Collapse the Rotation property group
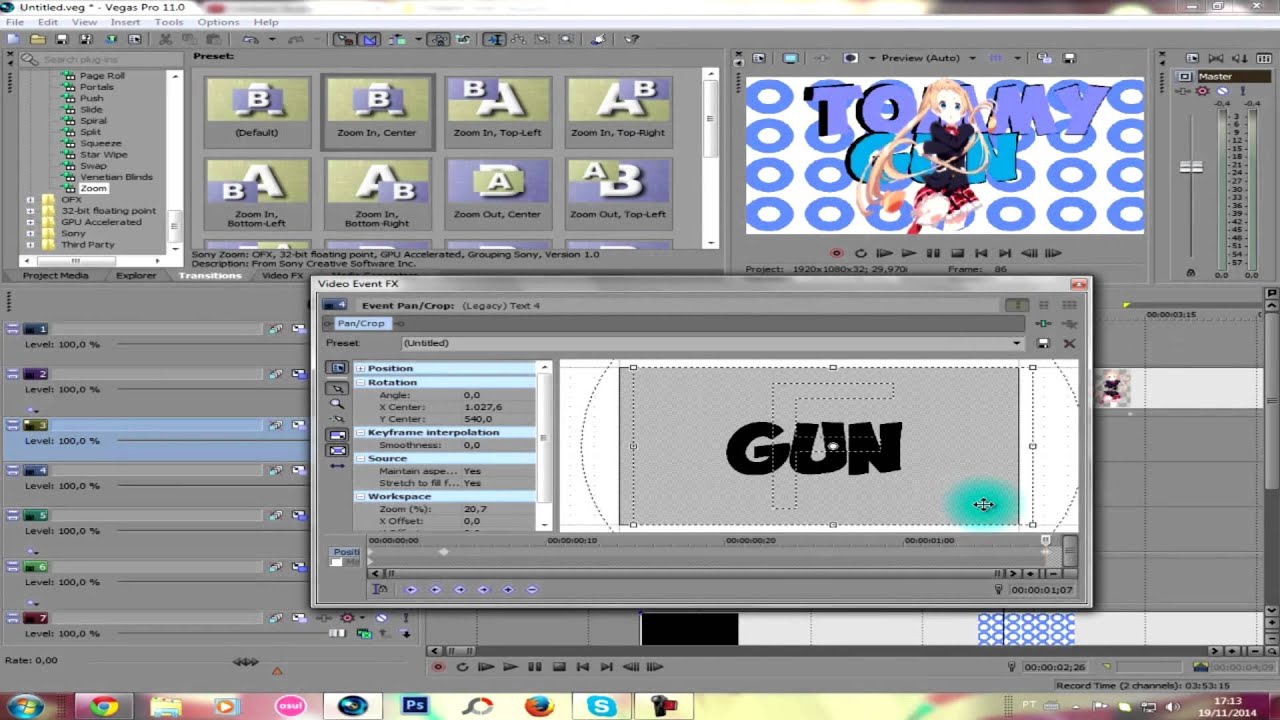This screenshot has width=1280, height=720. point(360,382)
